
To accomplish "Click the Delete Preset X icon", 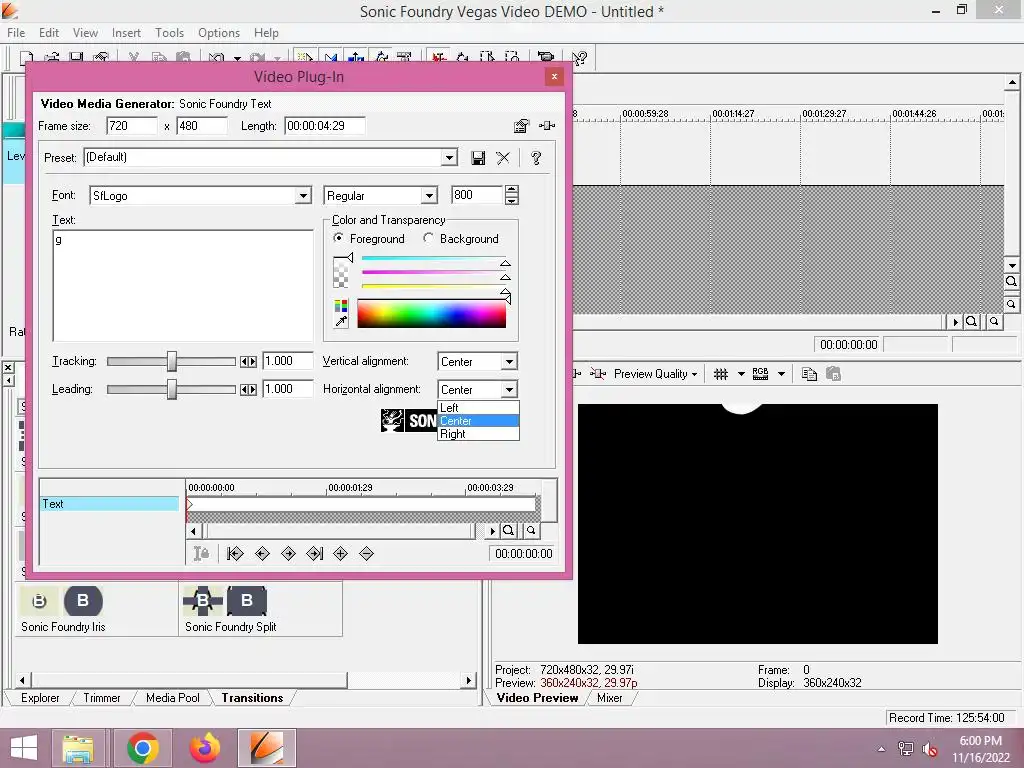I will pos(503,158).
